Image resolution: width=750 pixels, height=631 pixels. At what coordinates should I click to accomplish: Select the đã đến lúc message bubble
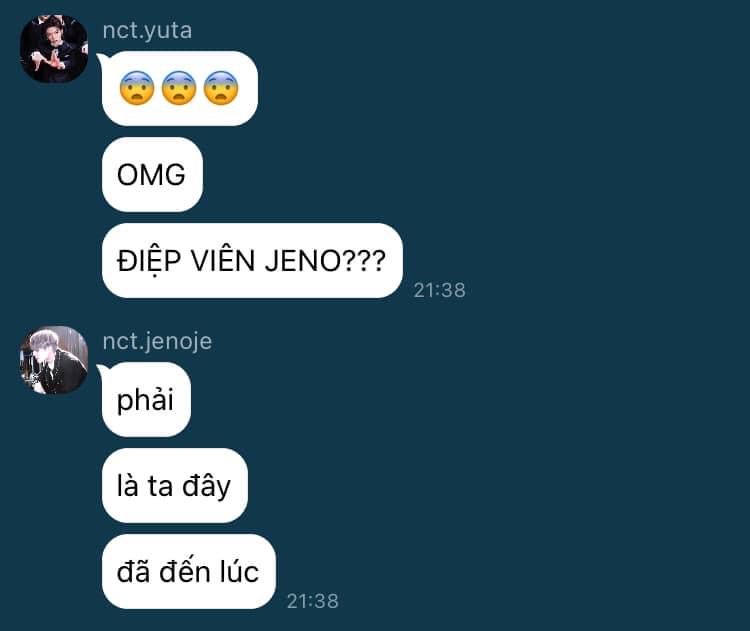pos(188,572)
